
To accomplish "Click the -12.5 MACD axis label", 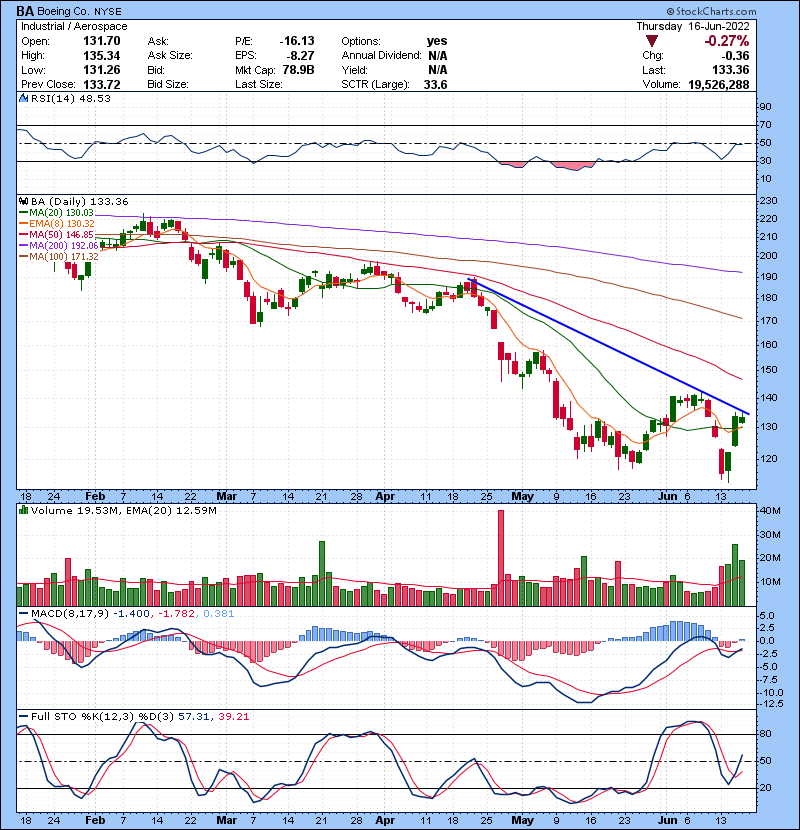I will click(x=771, y=703).
